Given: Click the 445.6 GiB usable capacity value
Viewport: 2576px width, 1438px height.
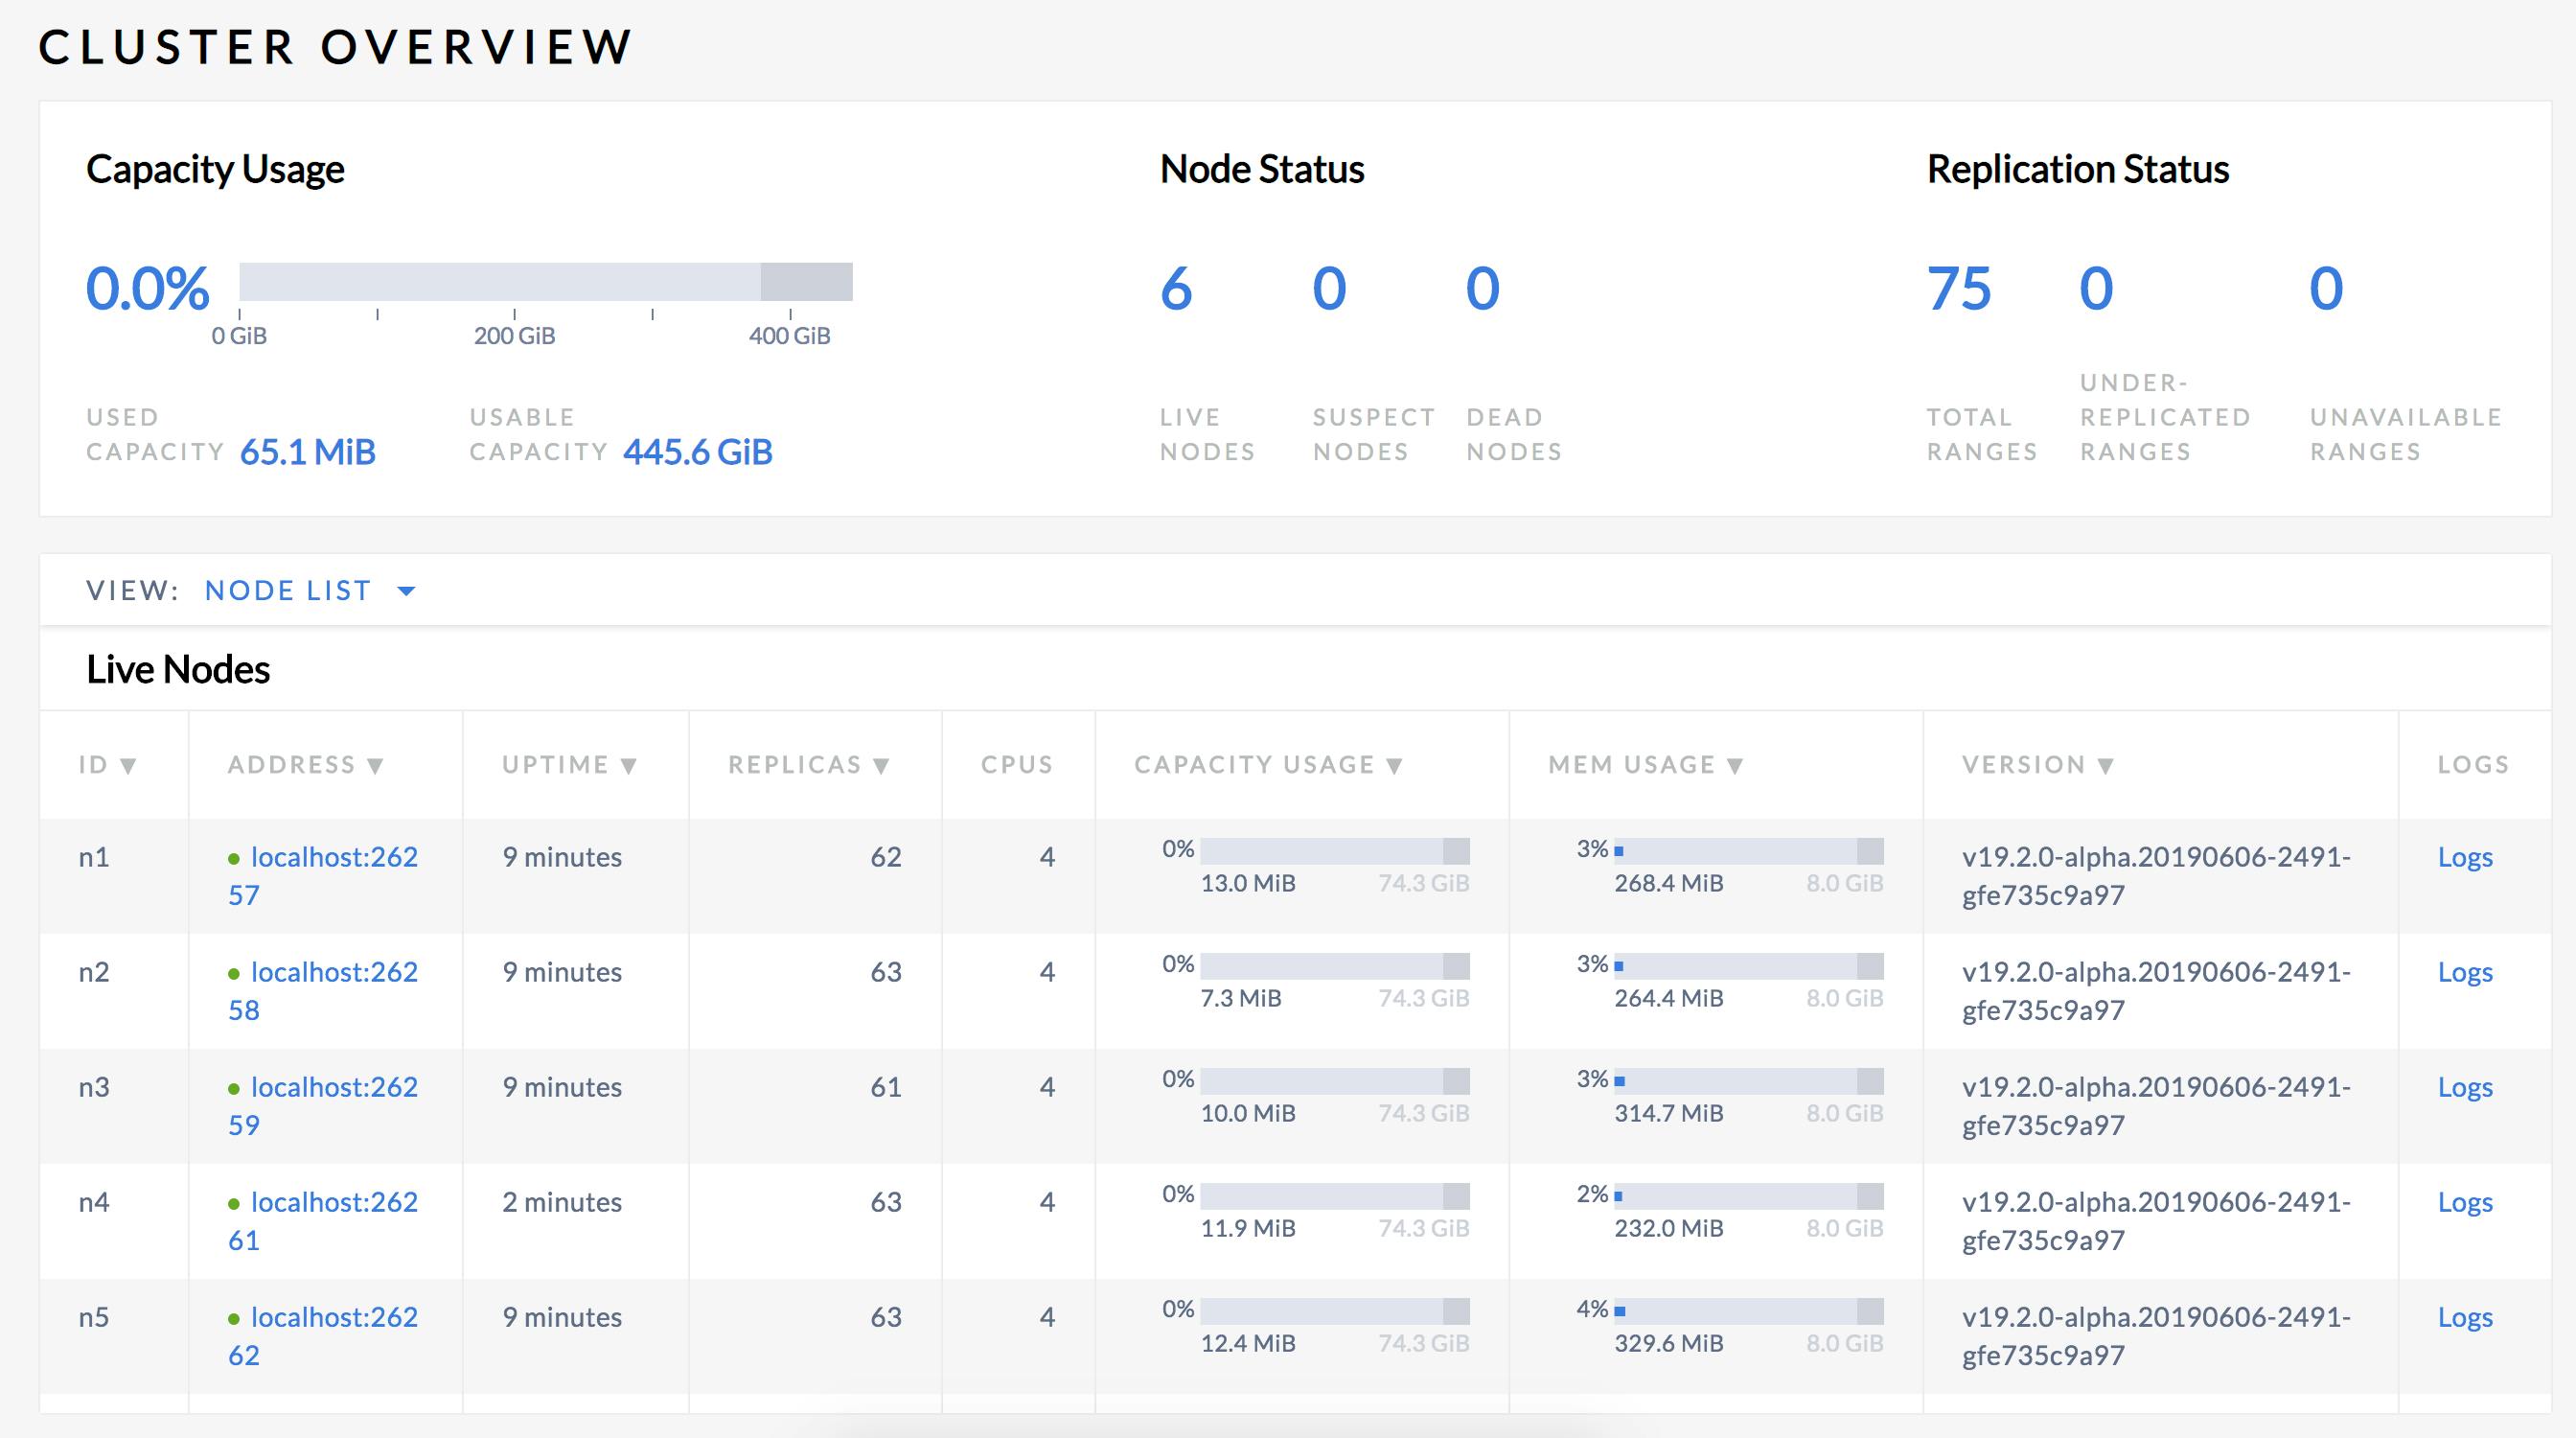Looking at the screenshot, I should 697,451.
